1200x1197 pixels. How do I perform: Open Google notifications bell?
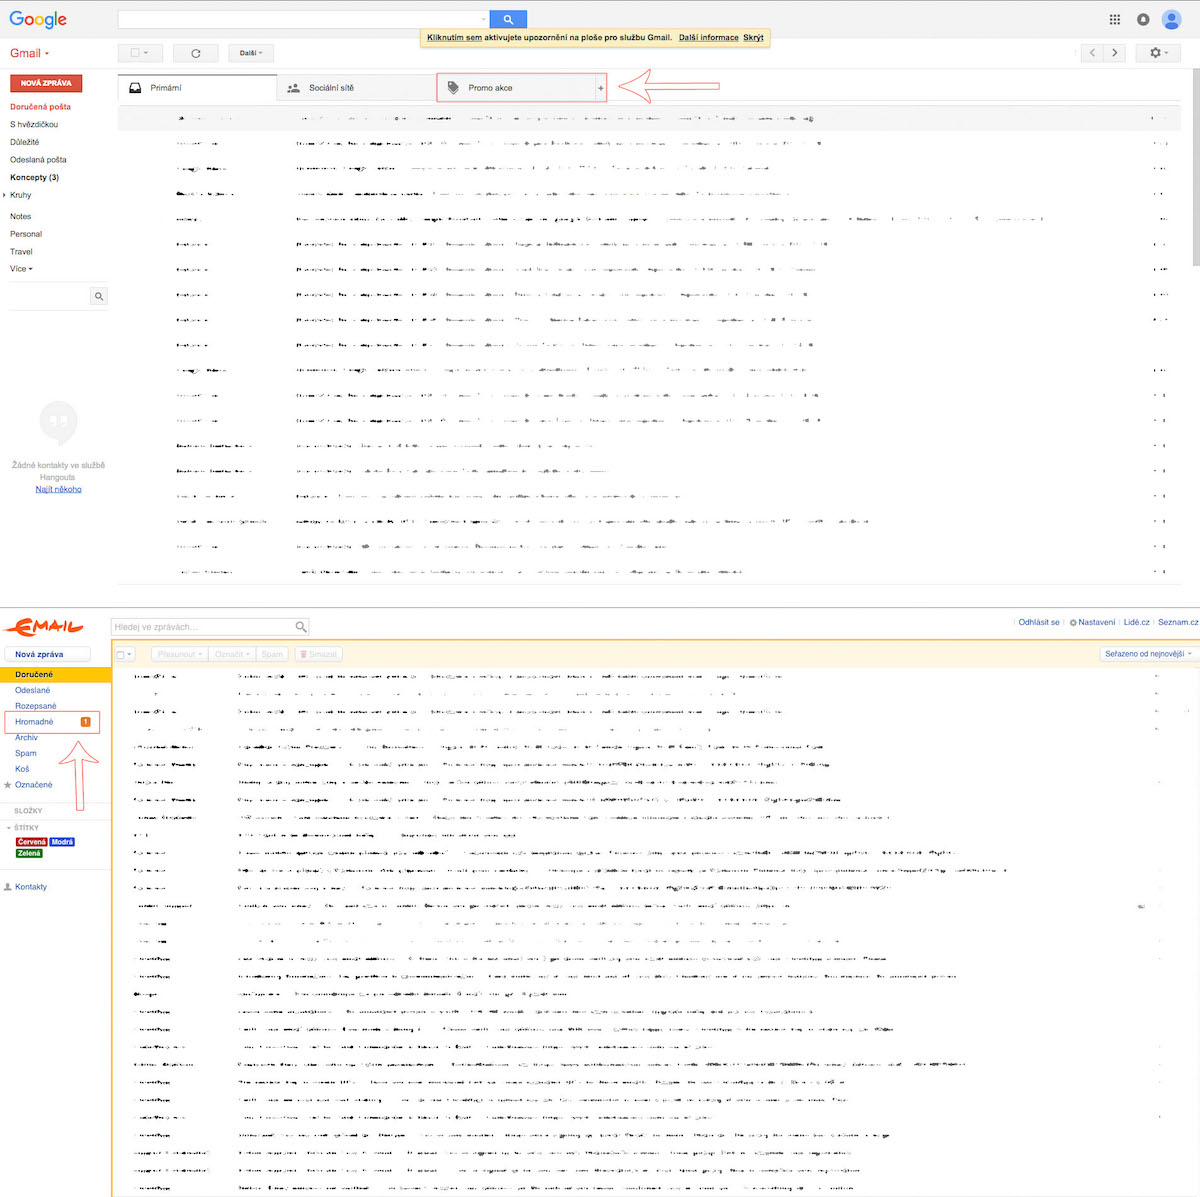pos(1143,19)
